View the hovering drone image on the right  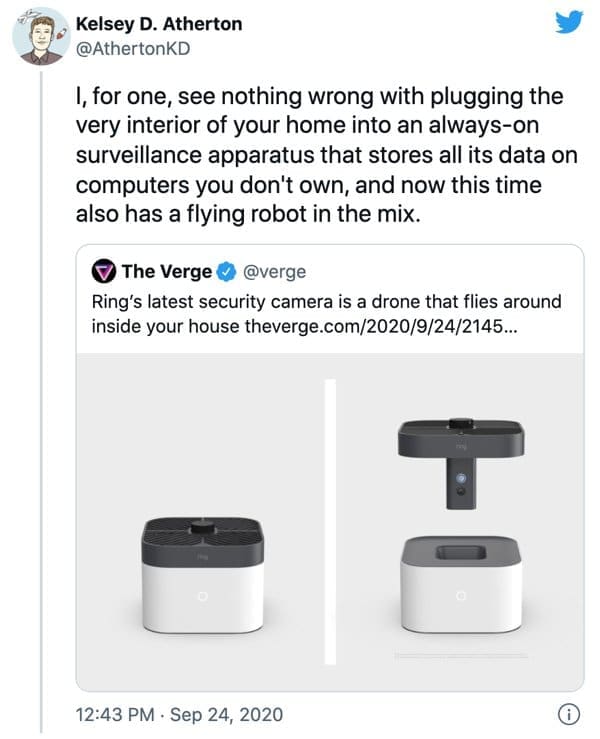460,520
